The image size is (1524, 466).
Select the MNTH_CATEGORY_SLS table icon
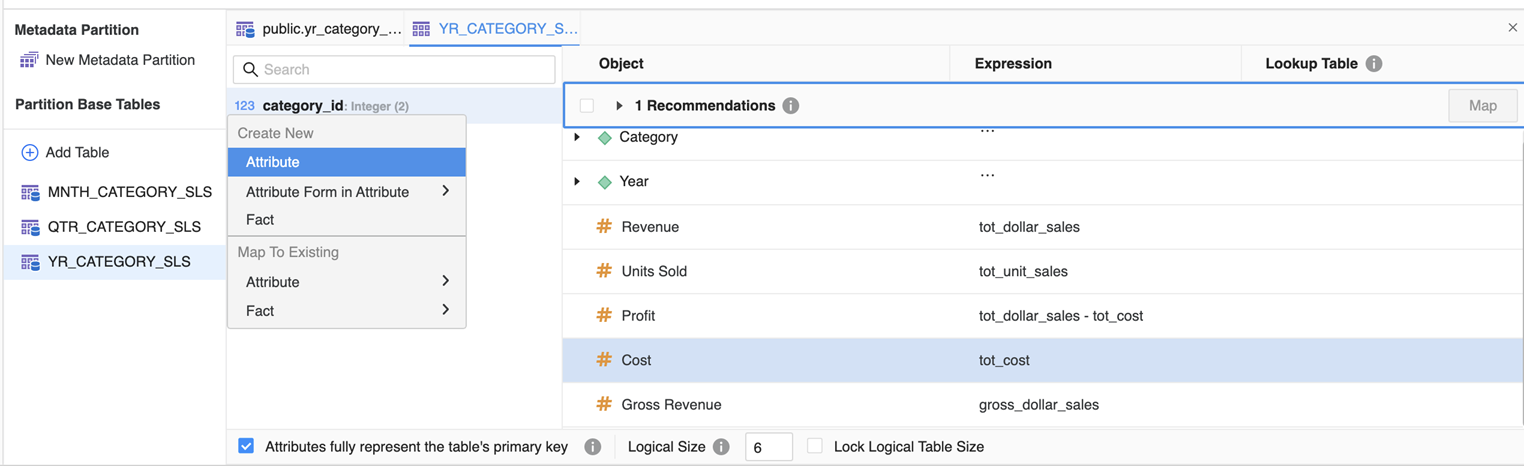tap(30, 193)
